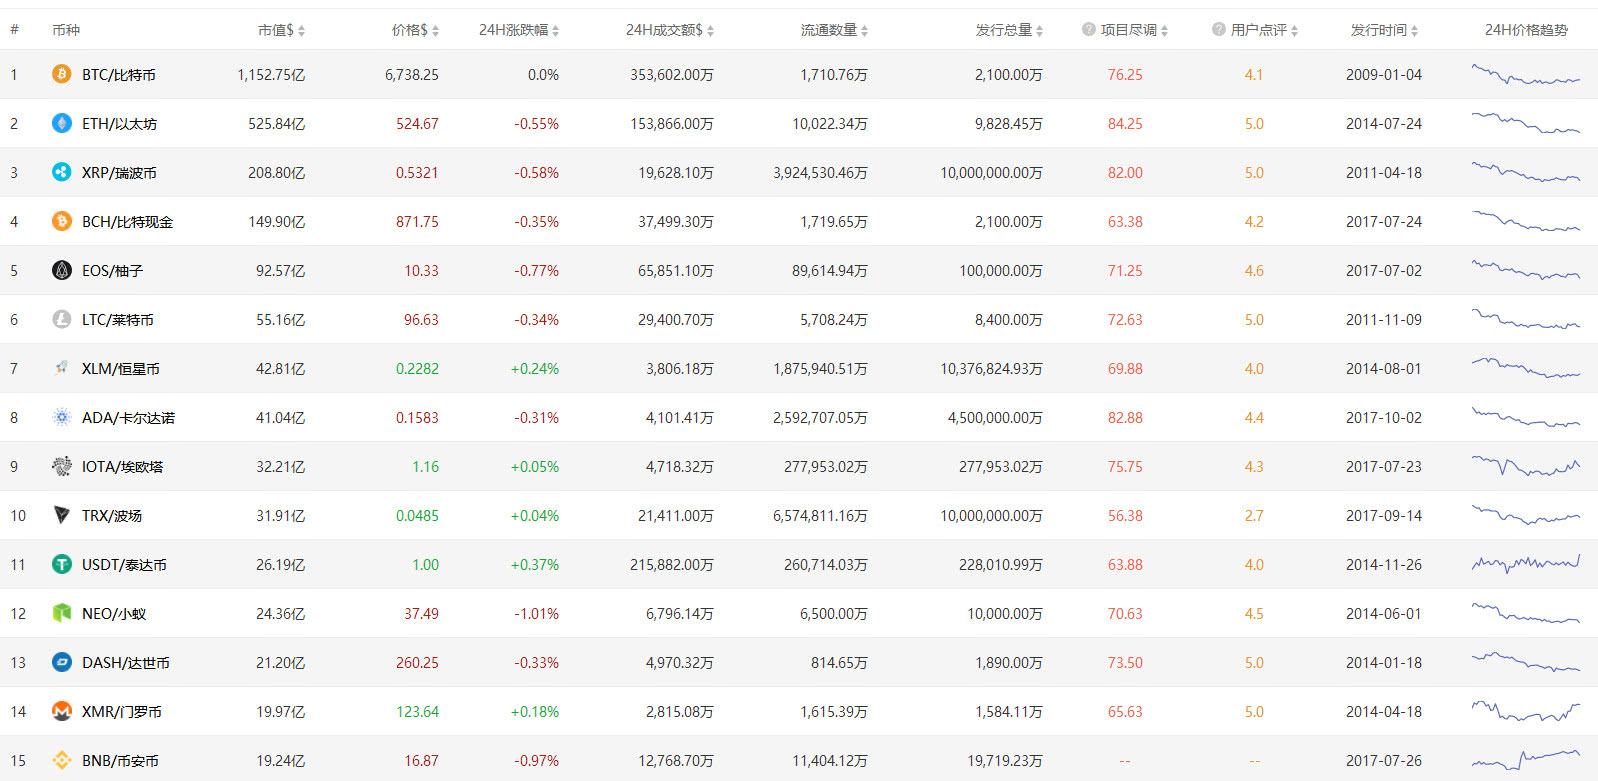Image resolution: width=1598 pixels, height=781 pixels.
Task: Click XRP total supply 10,000,000.00万
Action: [991, 173]
